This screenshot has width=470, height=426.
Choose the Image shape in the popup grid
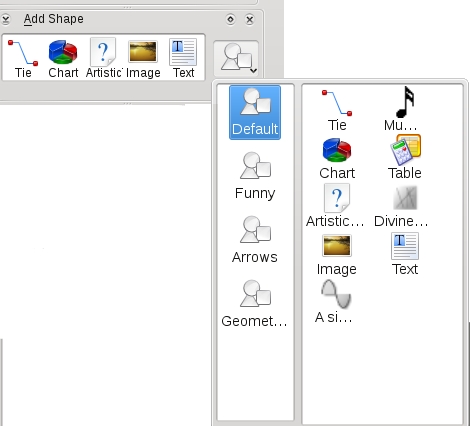pos(337,255)
